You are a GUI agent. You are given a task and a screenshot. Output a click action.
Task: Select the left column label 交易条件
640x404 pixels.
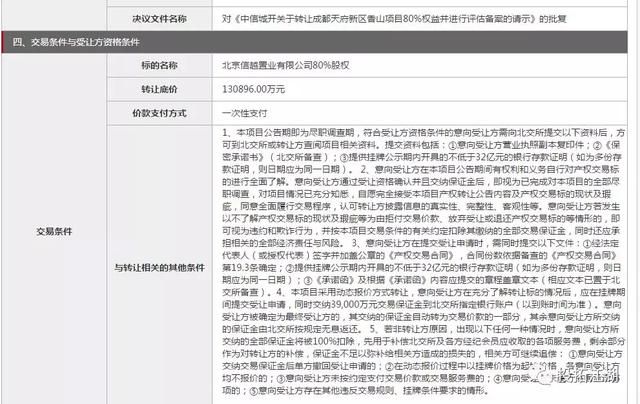(54, 231)
